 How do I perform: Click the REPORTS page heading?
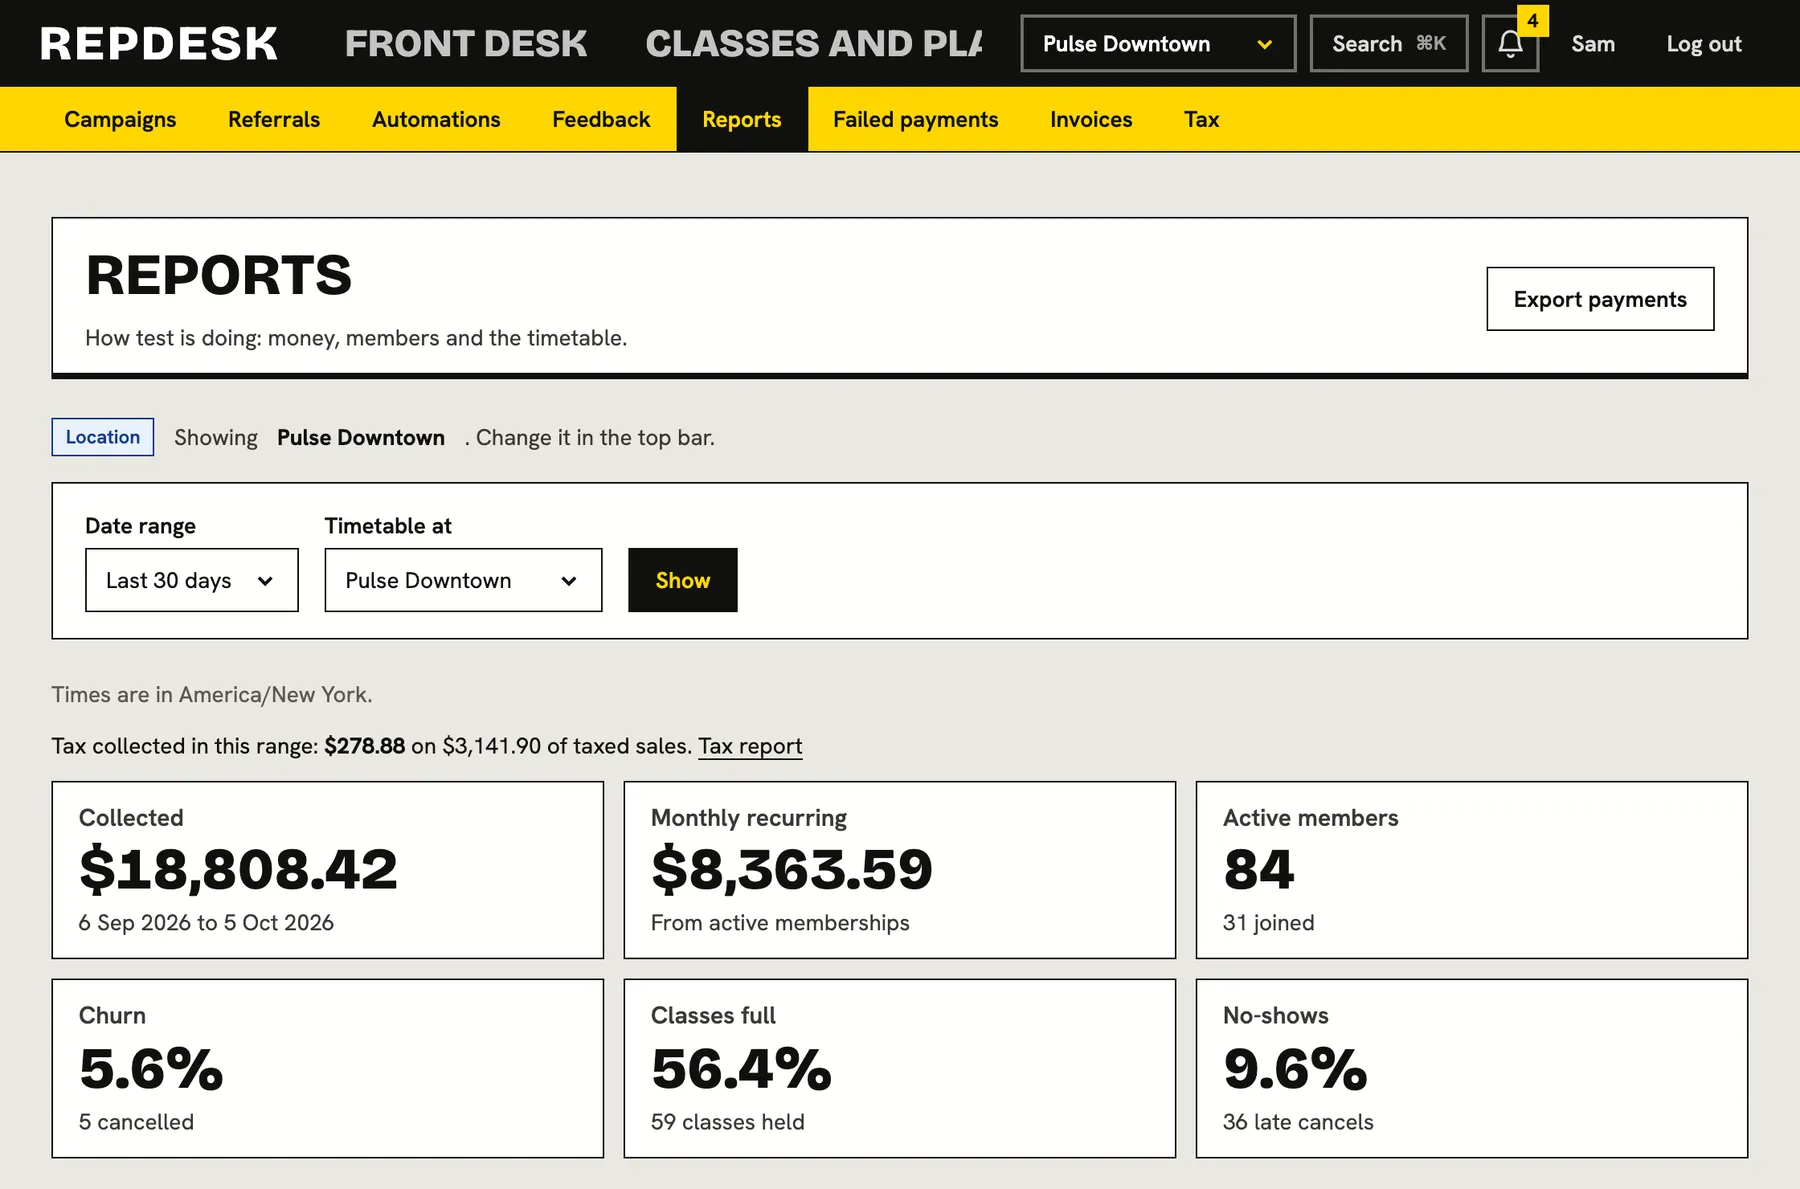click(x=219, y=275)
